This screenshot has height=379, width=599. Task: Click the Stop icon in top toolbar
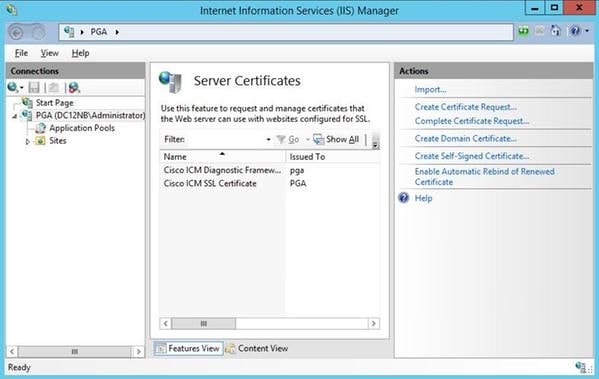tap(539, 31)
